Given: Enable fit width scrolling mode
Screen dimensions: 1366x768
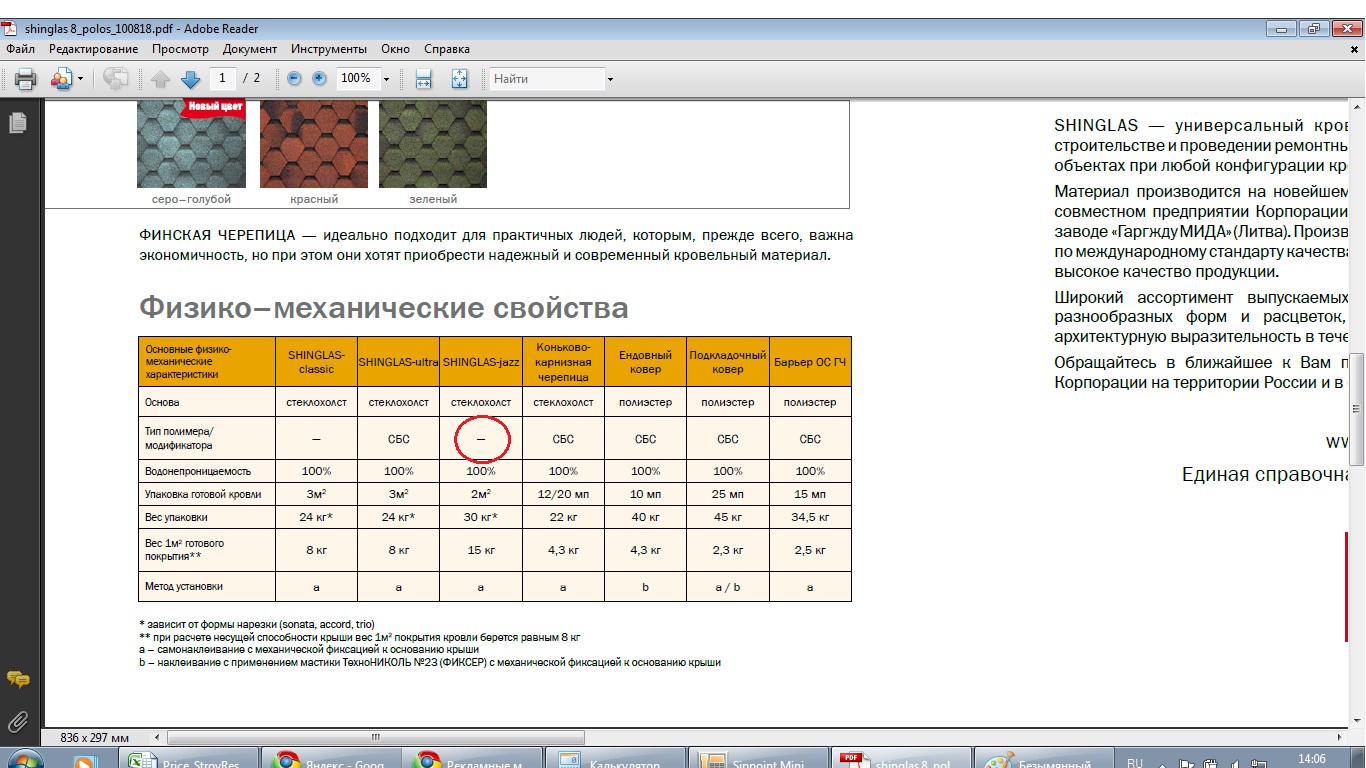Looking at the screenshot, I should click(423, 79).
